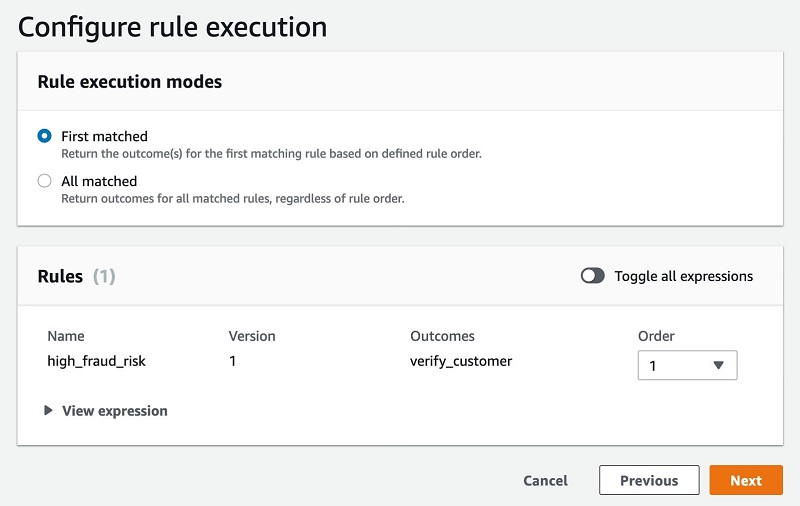Expand the View expression disclosure triangle
This screenshot has height=506, width=800.
tap(48, 411)
